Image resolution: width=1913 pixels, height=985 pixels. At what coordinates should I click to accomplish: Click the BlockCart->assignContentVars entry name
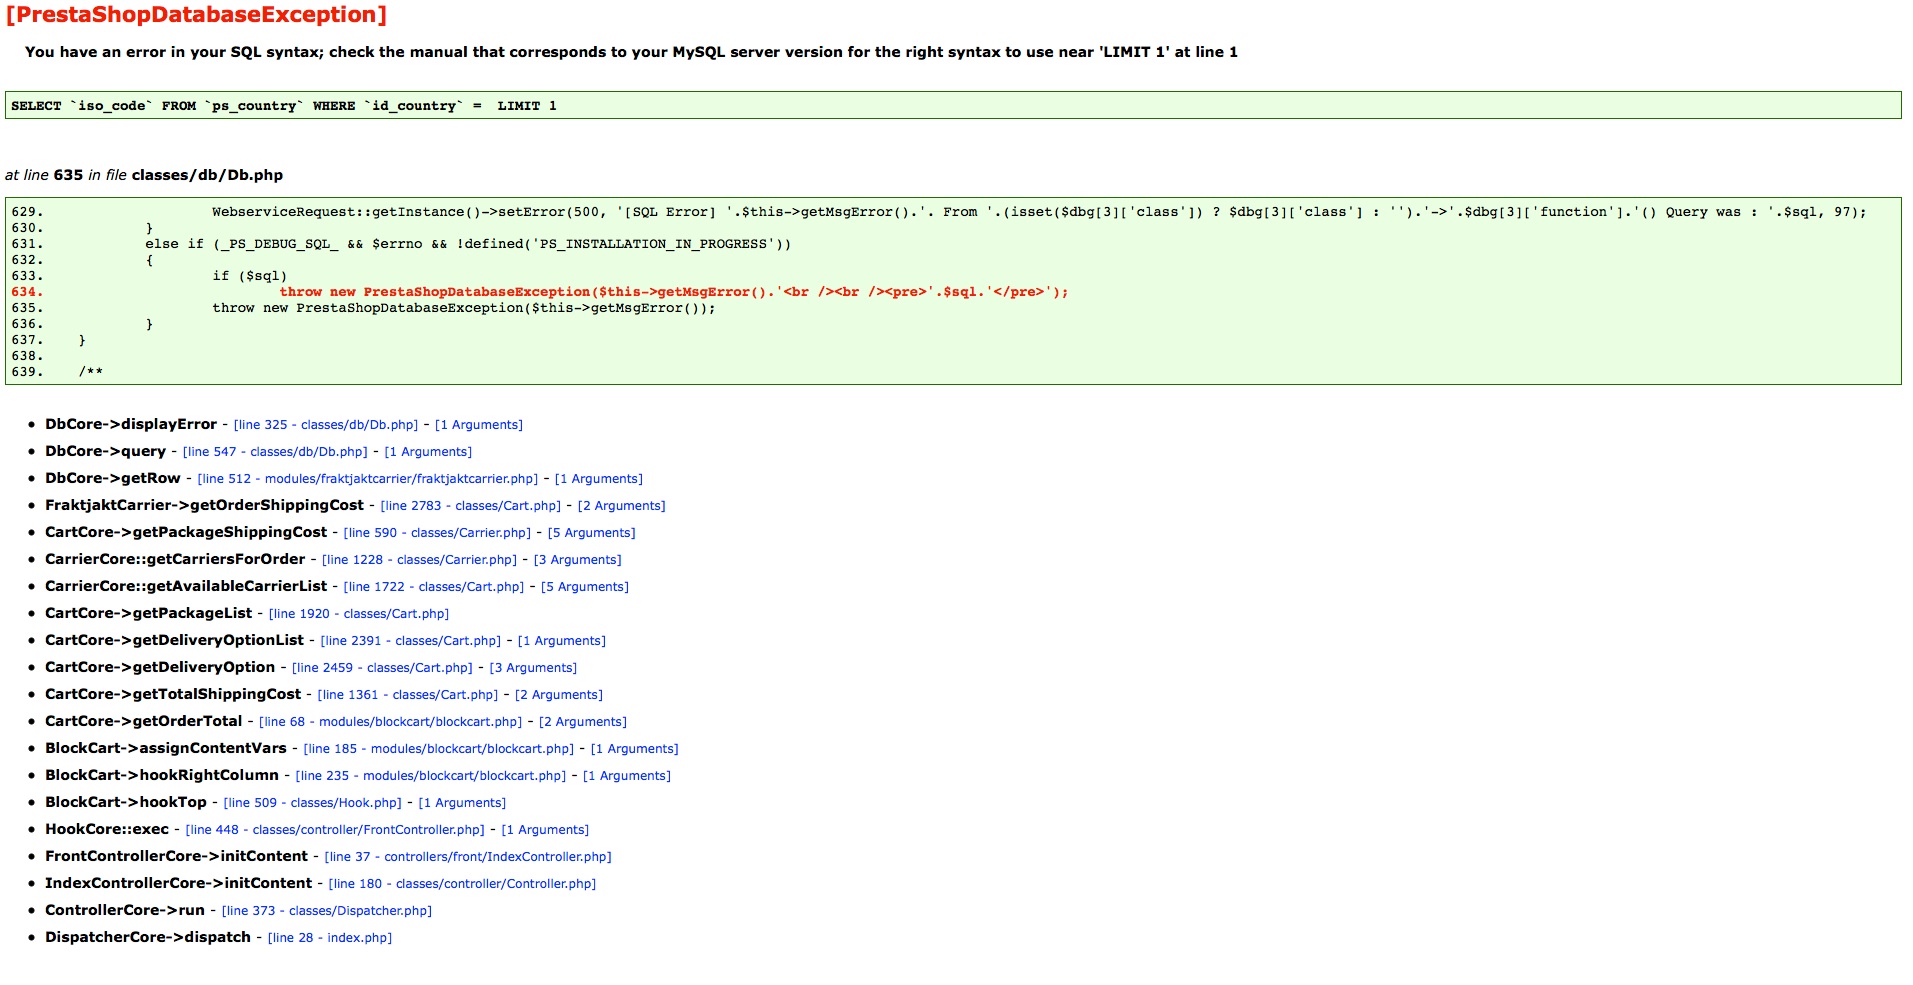click(166, 748)
